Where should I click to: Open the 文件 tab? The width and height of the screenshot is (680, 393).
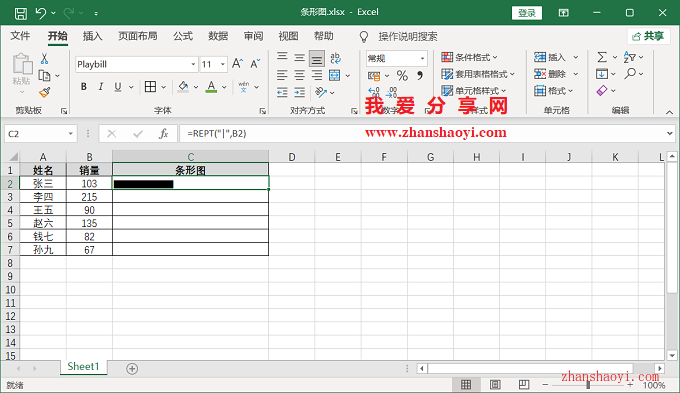tap(20, 36)
